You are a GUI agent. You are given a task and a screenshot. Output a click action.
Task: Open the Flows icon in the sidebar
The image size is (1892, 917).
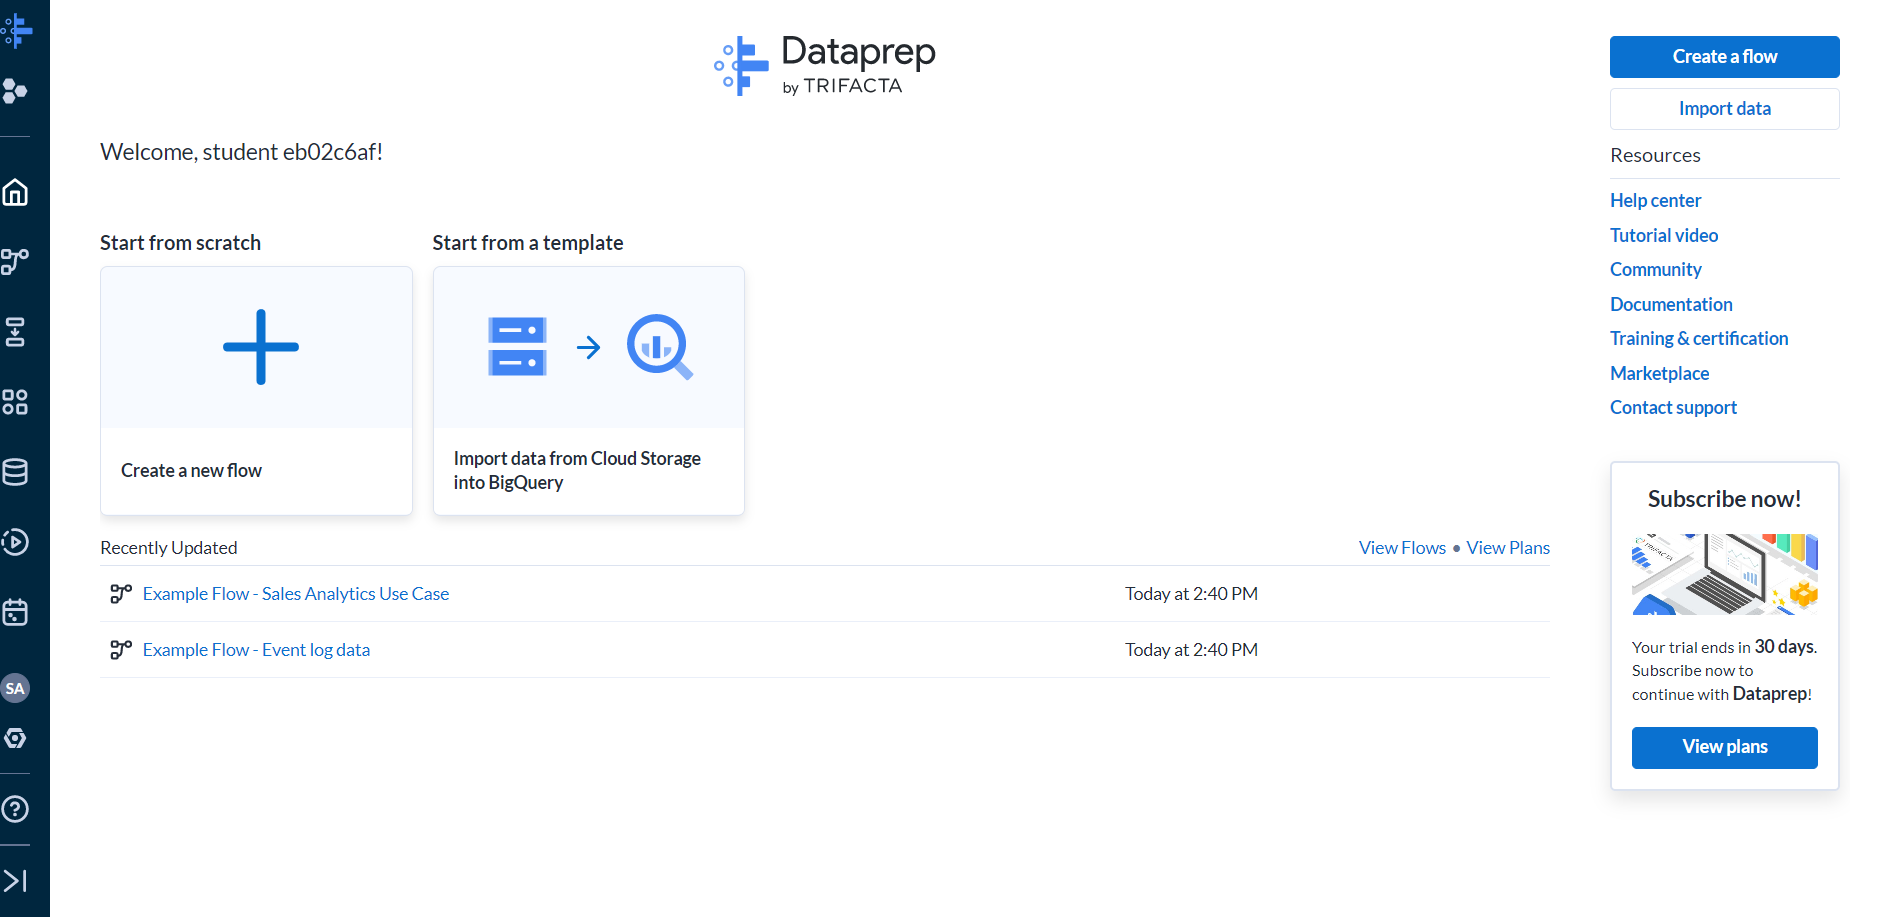[15, 262]
